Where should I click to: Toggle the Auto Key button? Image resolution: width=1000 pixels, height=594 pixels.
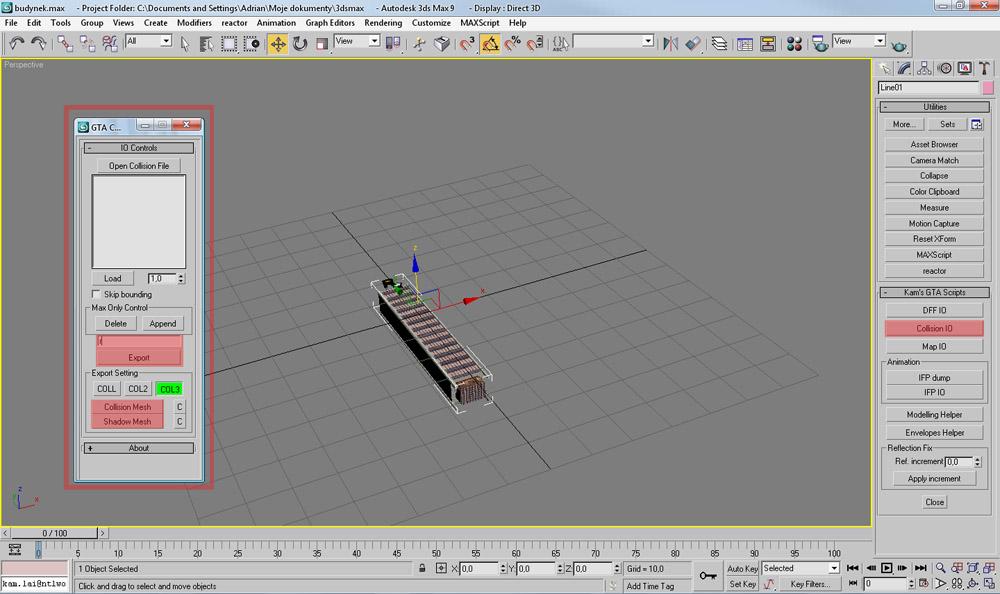(742, 568)
